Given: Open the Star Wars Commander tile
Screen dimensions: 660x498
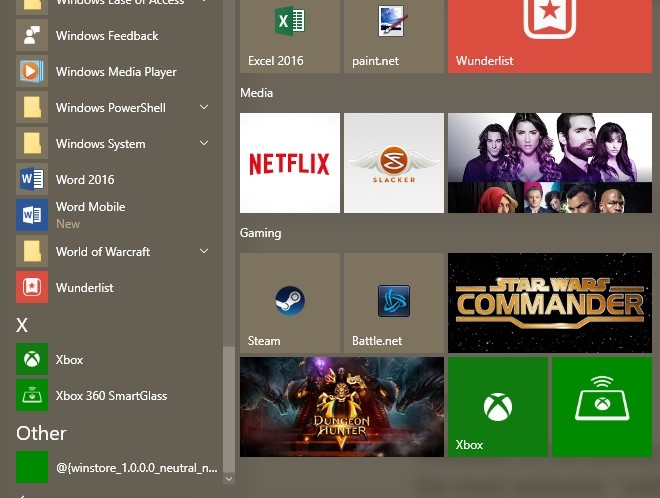Looking at the screenshot, I should (550, 303).
